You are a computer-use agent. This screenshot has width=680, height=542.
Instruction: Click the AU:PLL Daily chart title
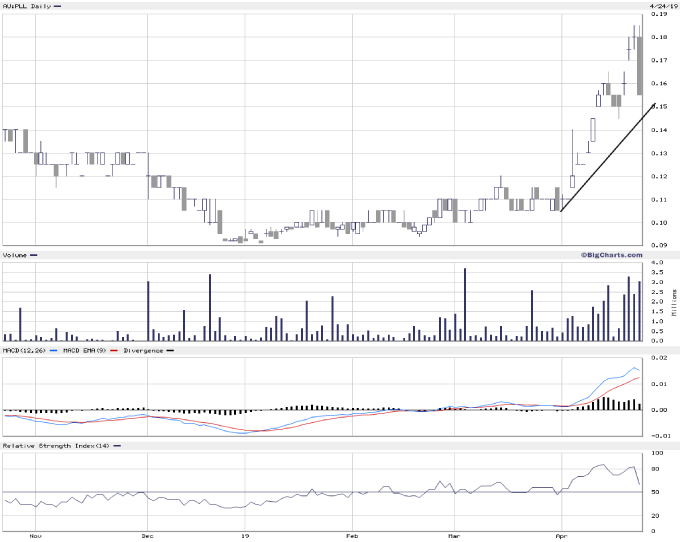(26, 6)
